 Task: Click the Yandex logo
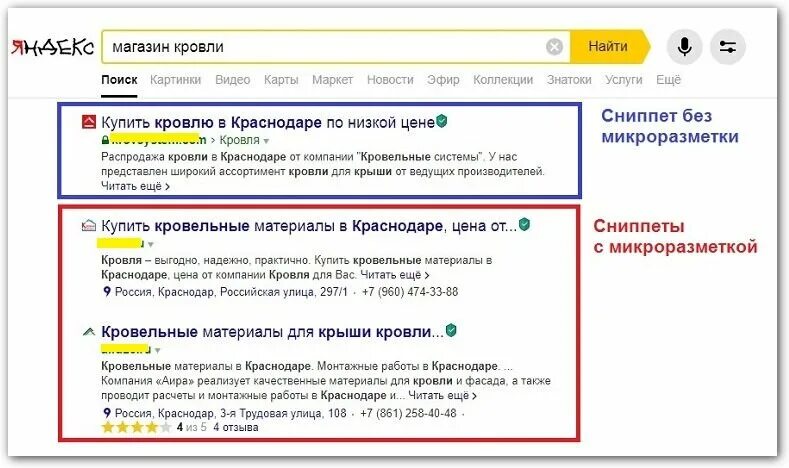(x=53, y=47)
